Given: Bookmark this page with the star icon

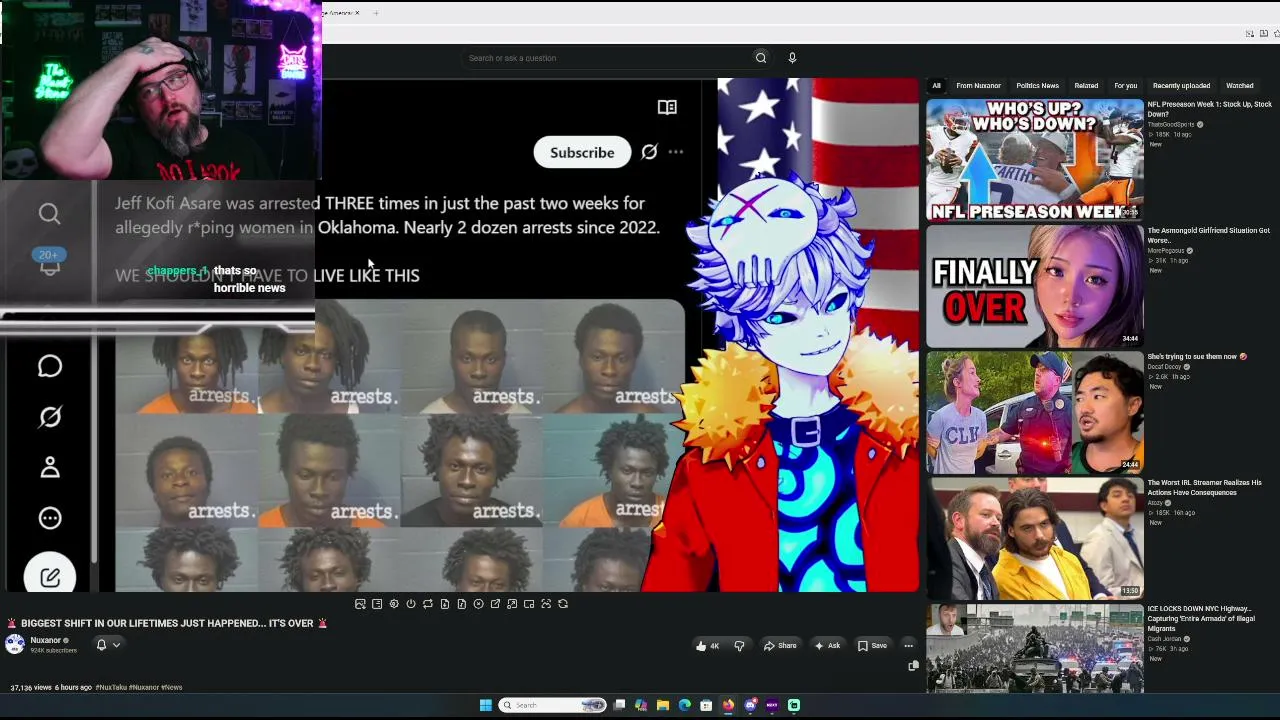Looking at the screenshot, I should click(1276, 34).
